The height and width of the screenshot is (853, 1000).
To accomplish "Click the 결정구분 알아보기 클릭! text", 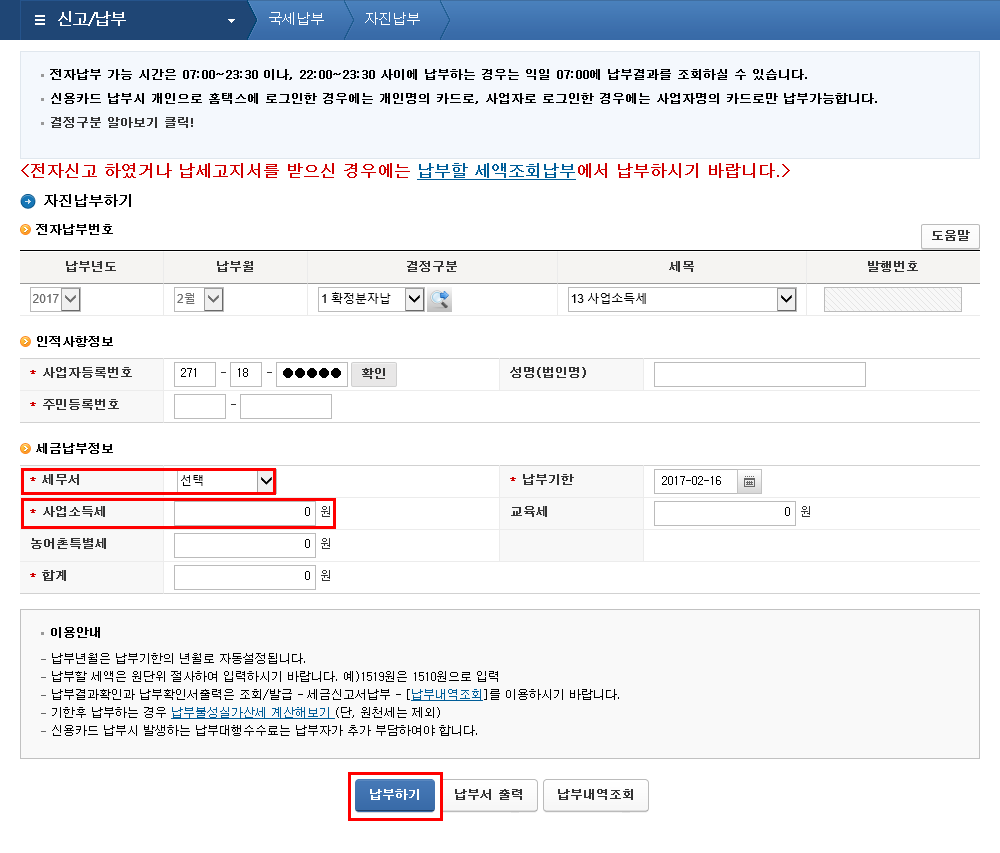I will 122,122.
